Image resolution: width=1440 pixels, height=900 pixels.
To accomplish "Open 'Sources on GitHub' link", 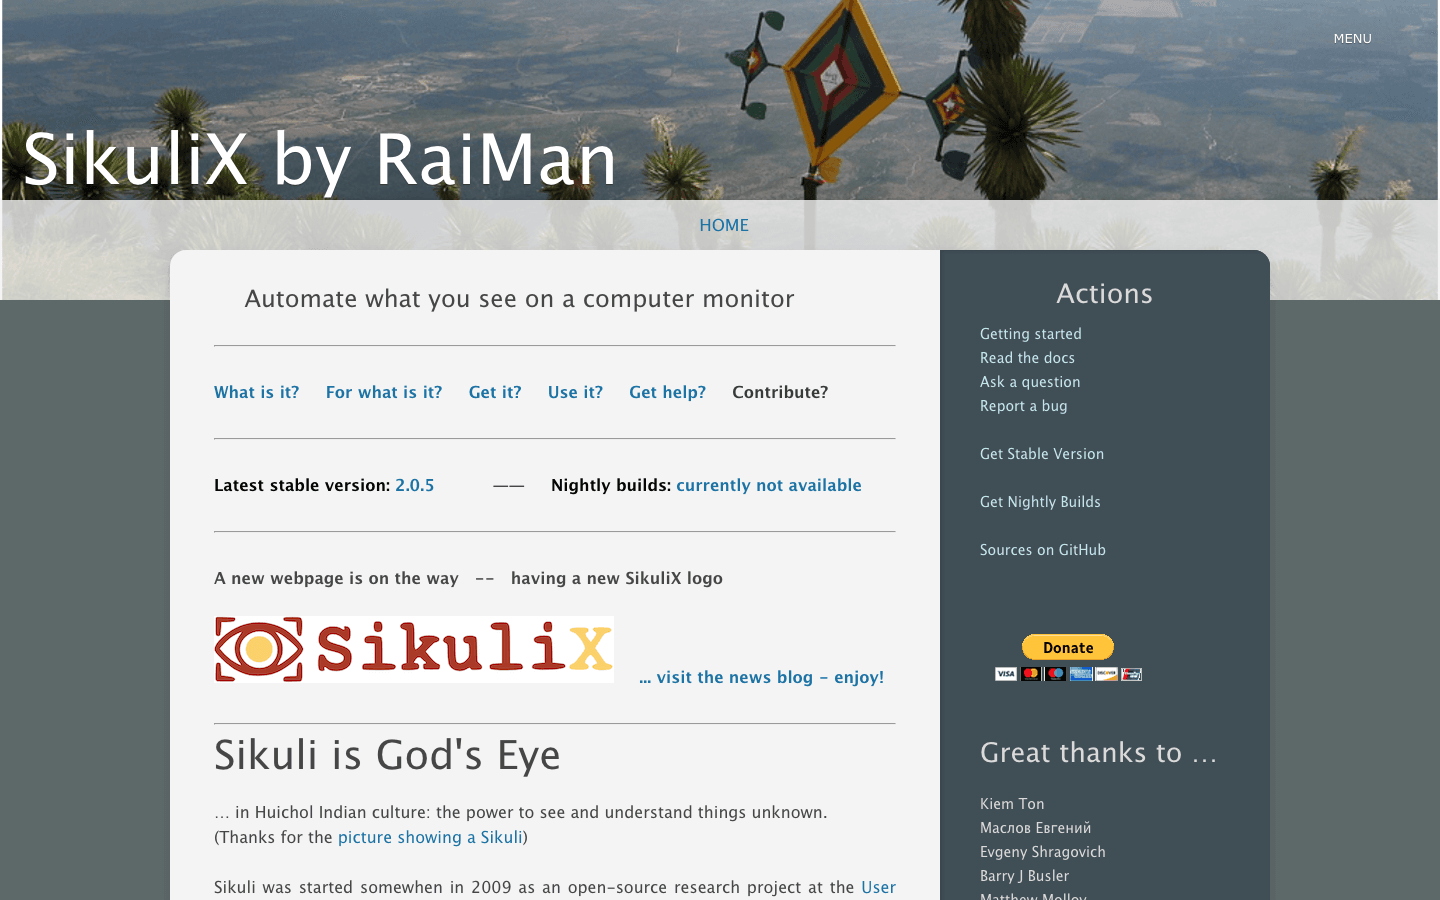I will [x=1043, y=549].
